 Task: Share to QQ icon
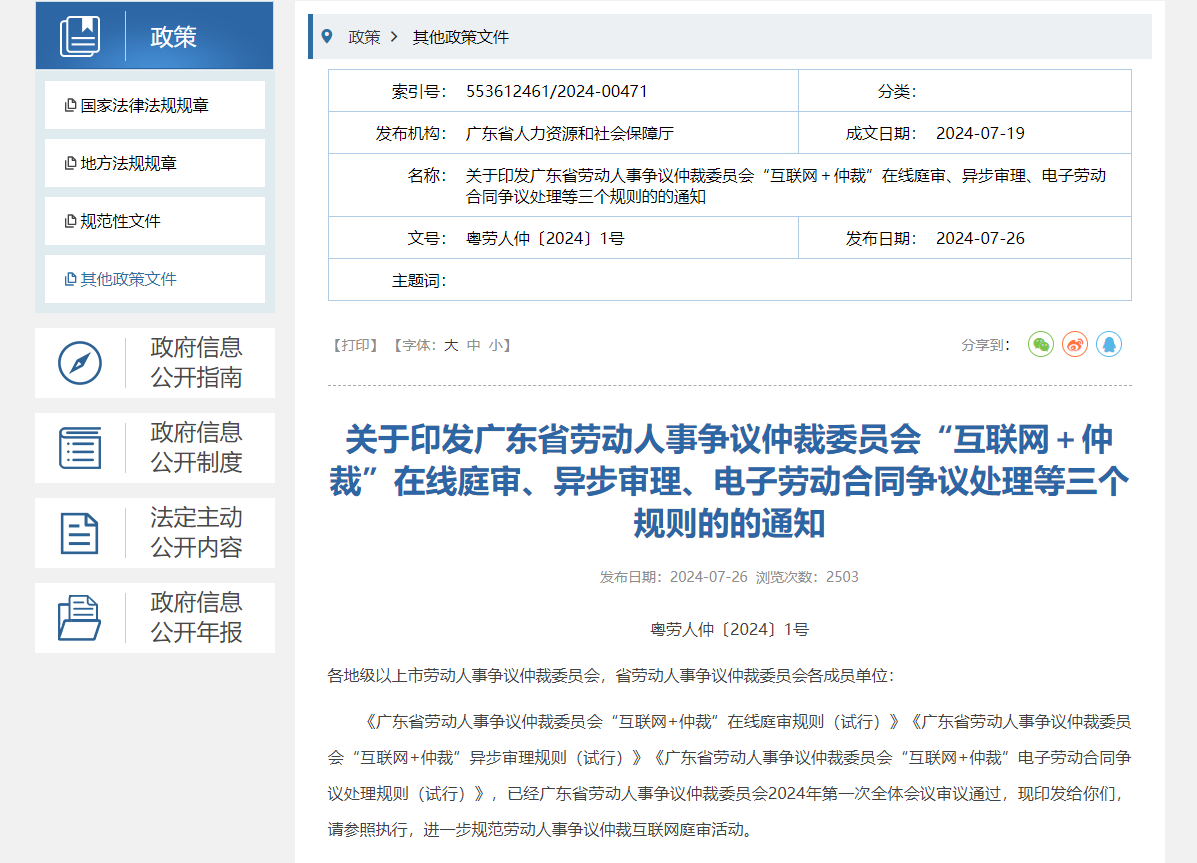[x=1109, y=344]
